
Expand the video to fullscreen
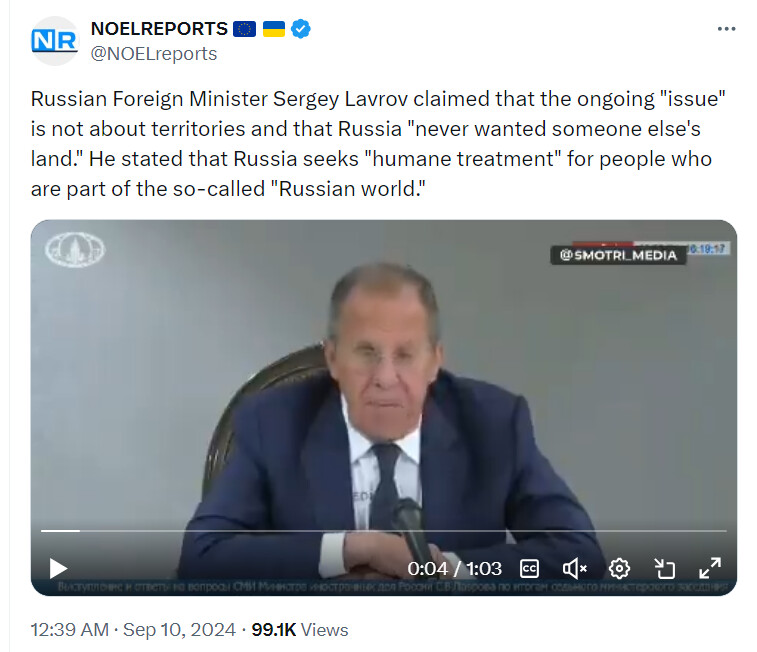pos(710,568)
